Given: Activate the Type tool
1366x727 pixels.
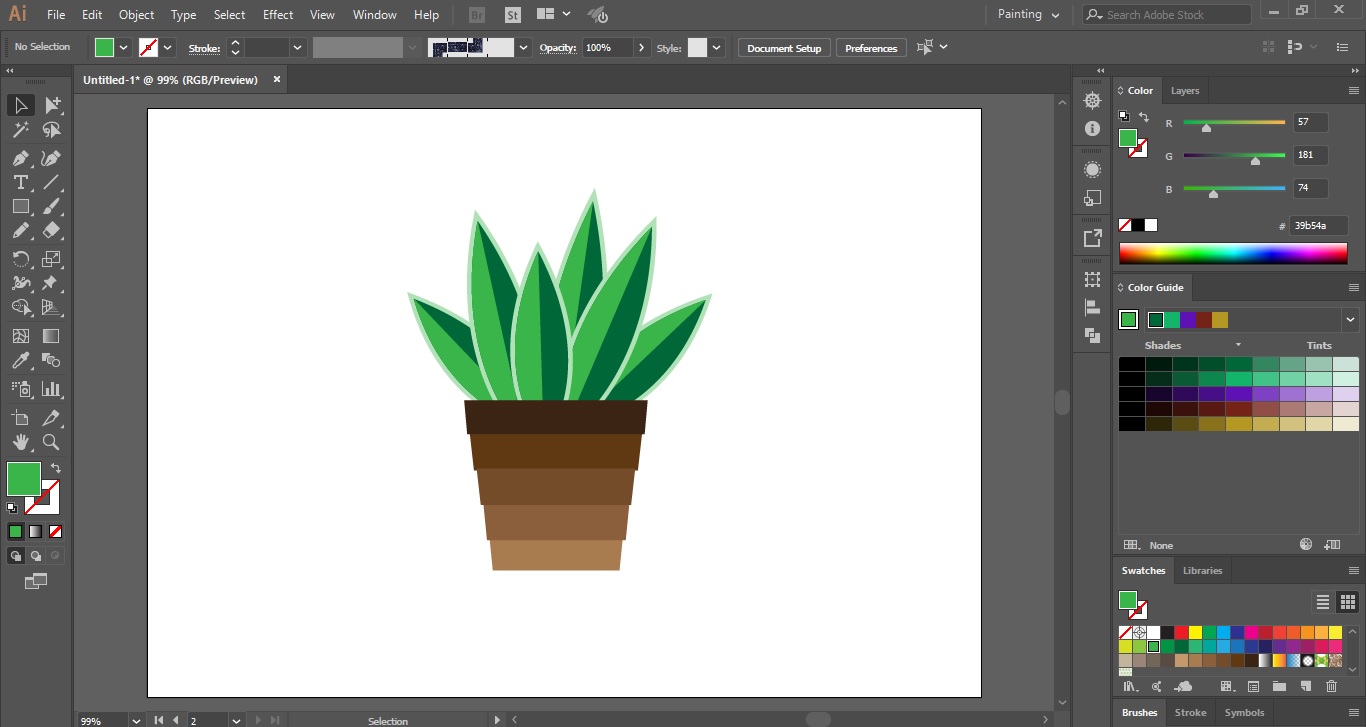Looking at the screenshot, I should [20, 182].
